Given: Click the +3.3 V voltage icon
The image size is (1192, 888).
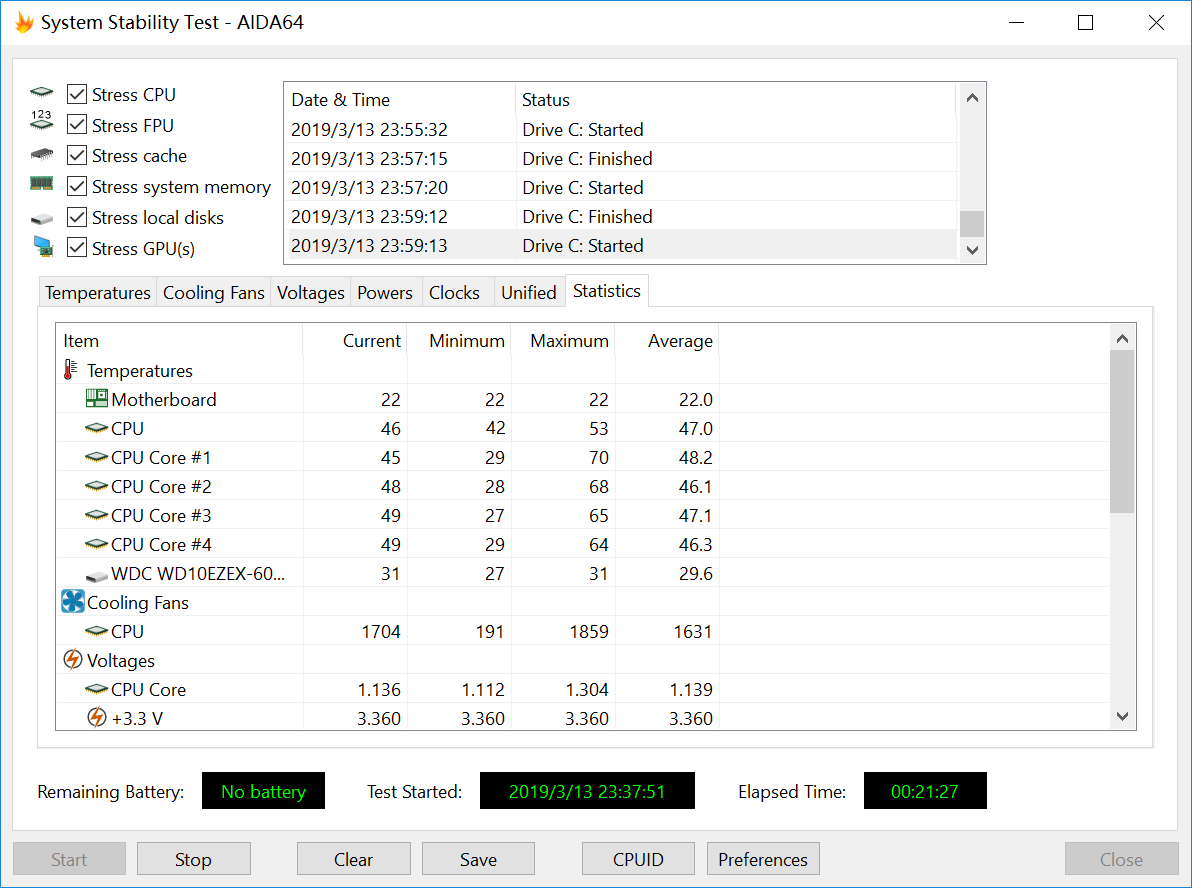Looking at the screenshot, I should [96, 718].
